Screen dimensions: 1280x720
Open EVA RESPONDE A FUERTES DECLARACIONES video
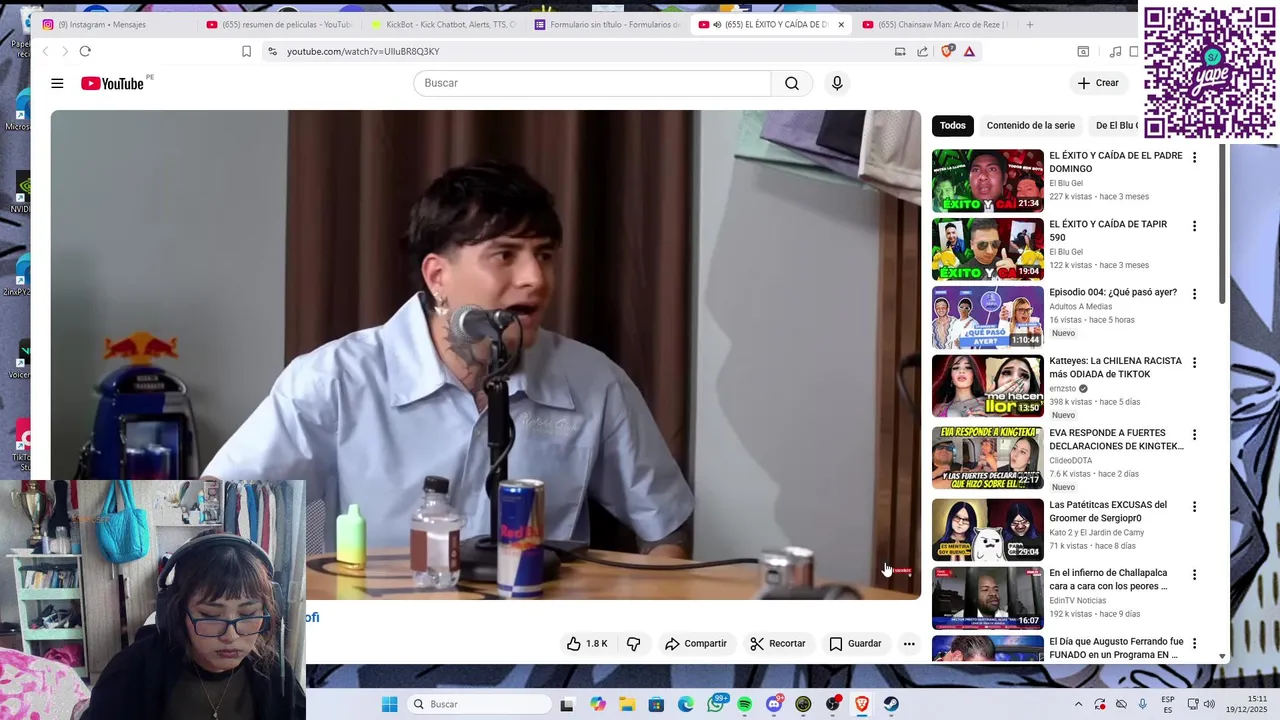(x=1116, y=440)
